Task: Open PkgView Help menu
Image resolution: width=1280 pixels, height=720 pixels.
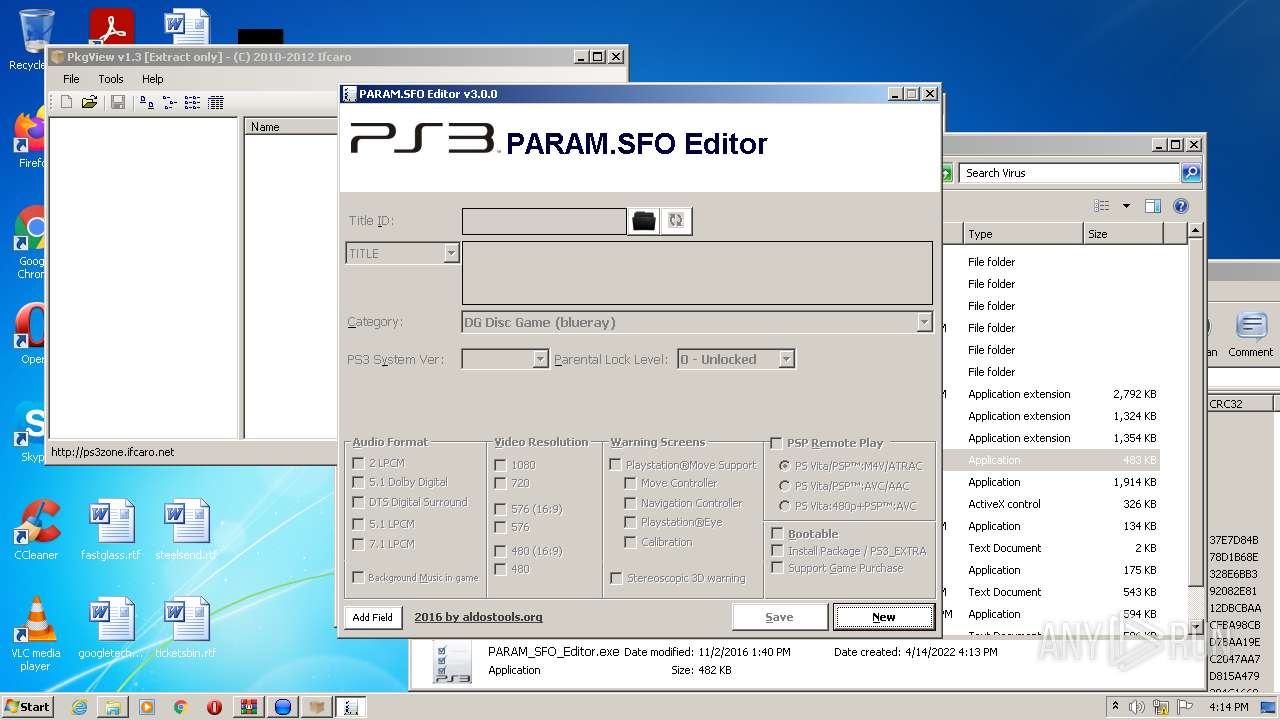Action: (152, 79)
